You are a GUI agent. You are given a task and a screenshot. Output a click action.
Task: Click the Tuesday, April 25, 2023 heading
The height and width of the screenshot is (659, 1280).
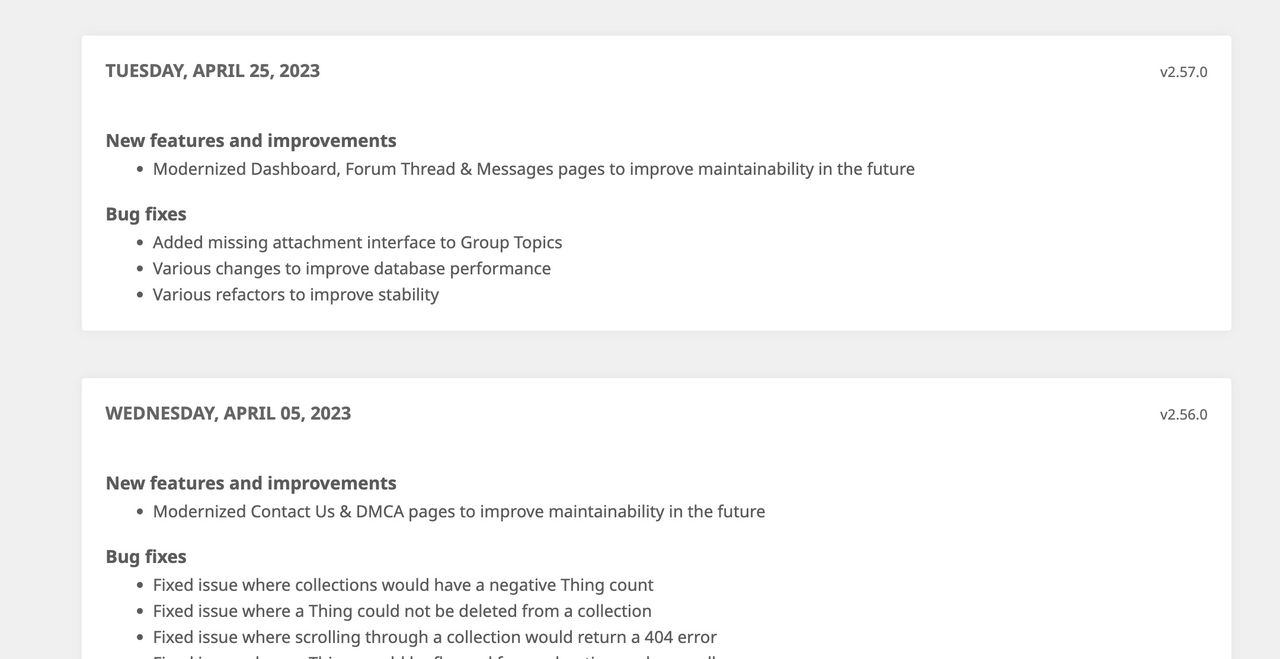tap(213, 71)
